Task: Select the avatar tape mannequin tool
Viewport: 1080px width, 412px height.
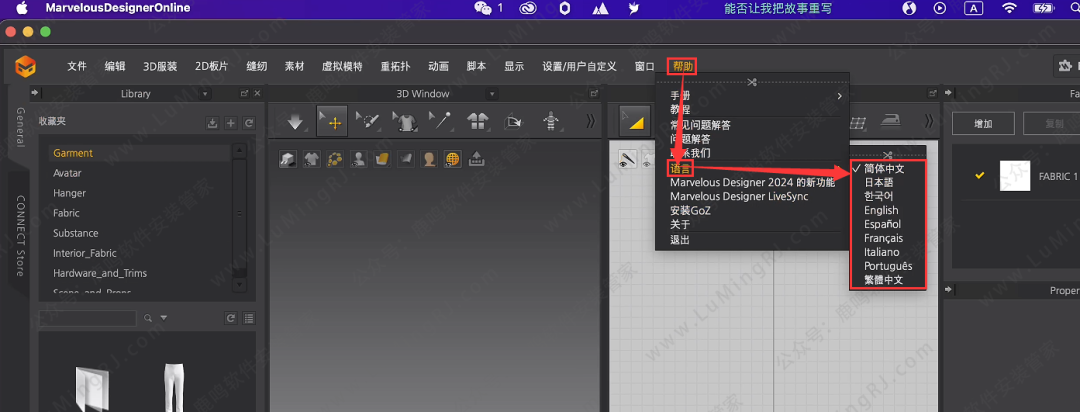Action: point(550,121)
